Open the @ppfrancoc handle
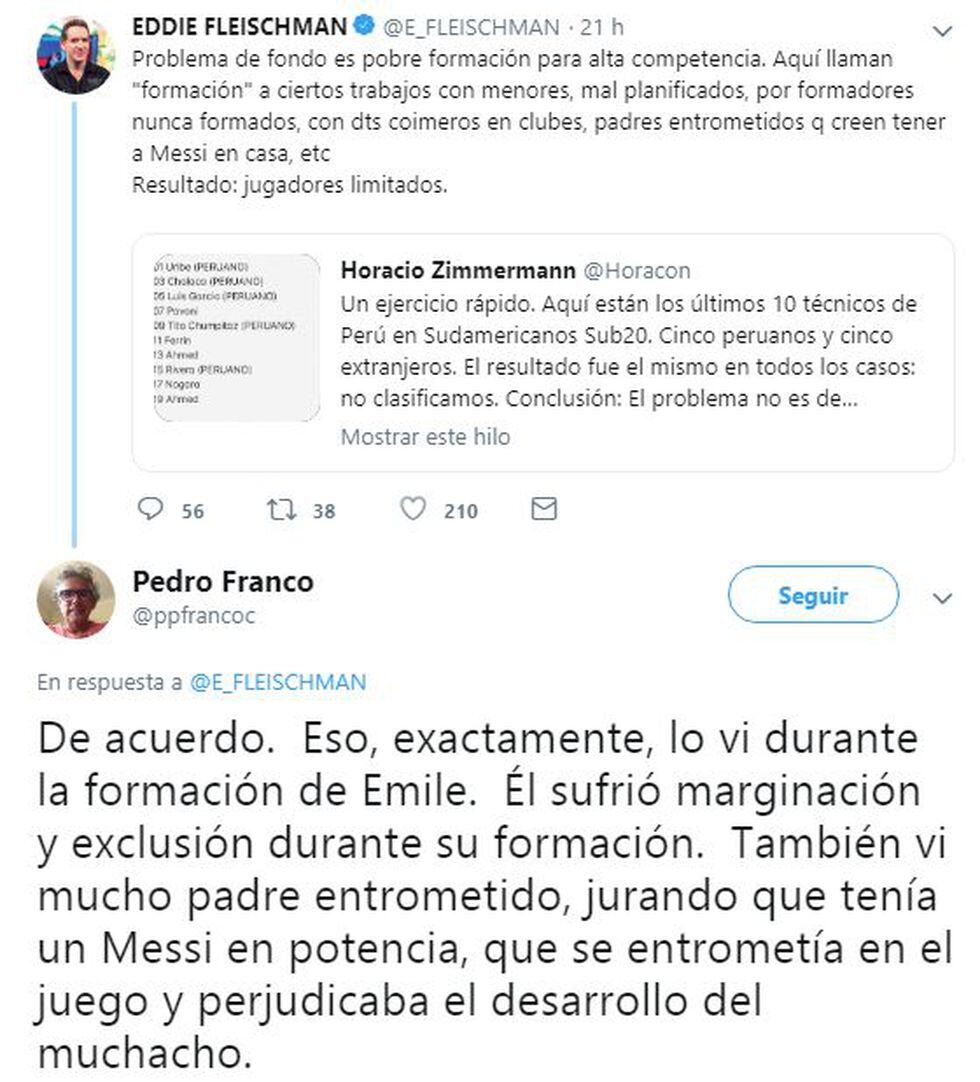980x1082 pixels. pyautogui.click(x=193, y=616)
